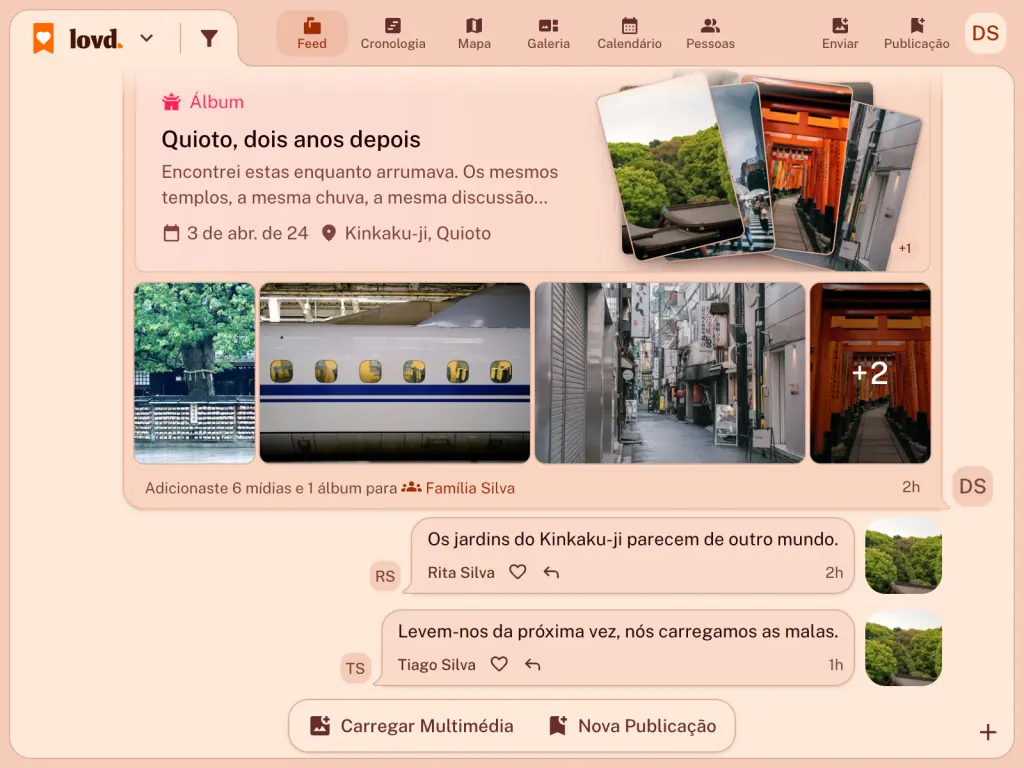Click the TS avatar of Tiago Silva
Image resolution: width=1024 pixels, height=768 pixels.
coord(355,668)
